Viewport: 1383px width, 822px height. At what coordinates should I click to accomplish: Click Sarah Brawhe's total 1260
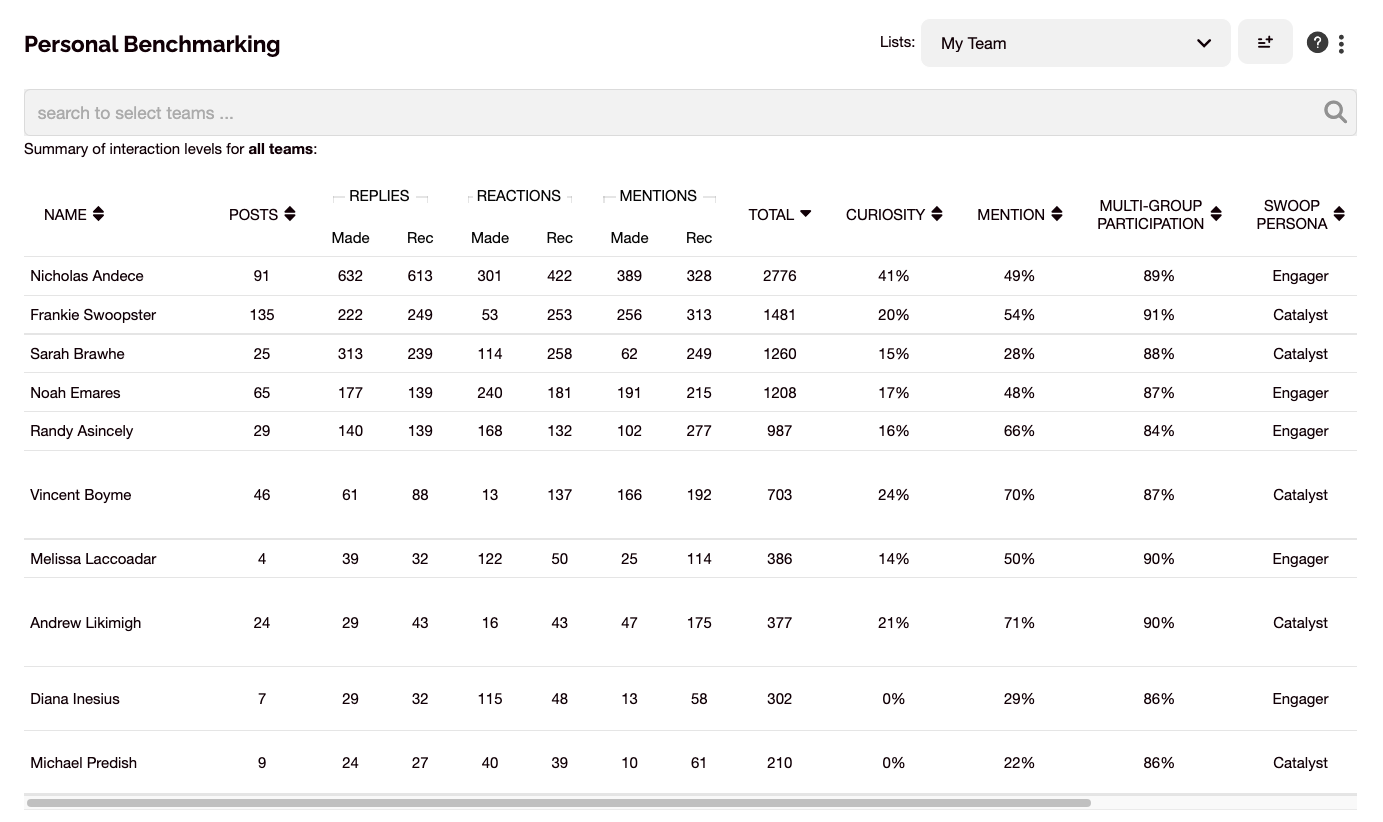(780, 354)
